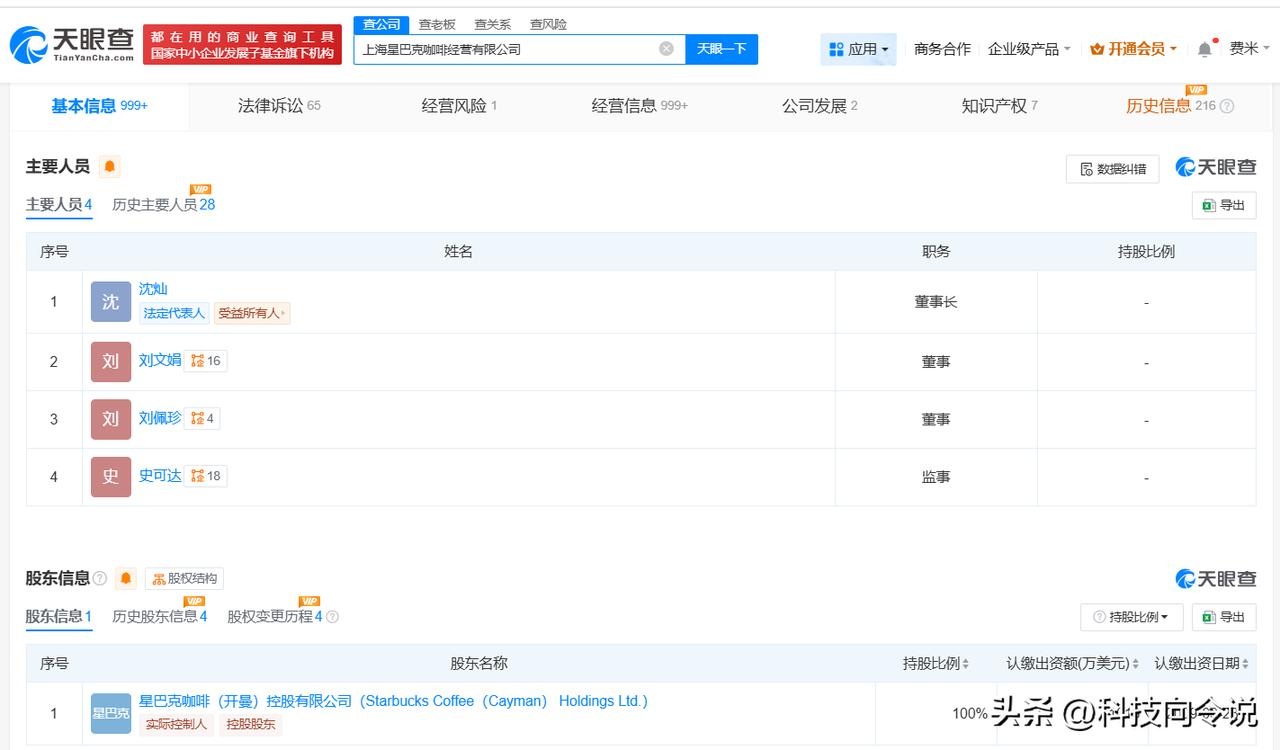Export the 主要人员 table via 导出
Image resolution: width=1280 pixels, height=750 pixels.
tap(1224, 205)
